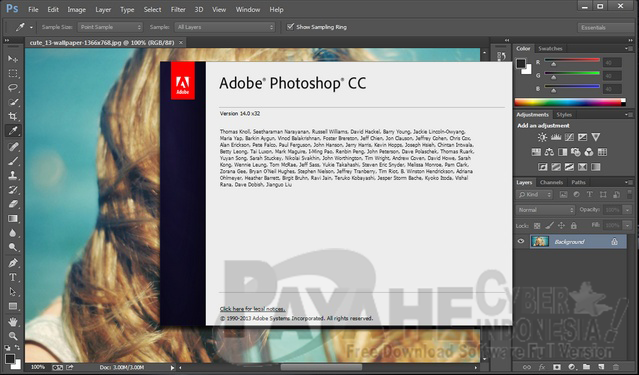Screen dimensions: 639x375
Task: Switch to the Styles tab
Action: 564,115
